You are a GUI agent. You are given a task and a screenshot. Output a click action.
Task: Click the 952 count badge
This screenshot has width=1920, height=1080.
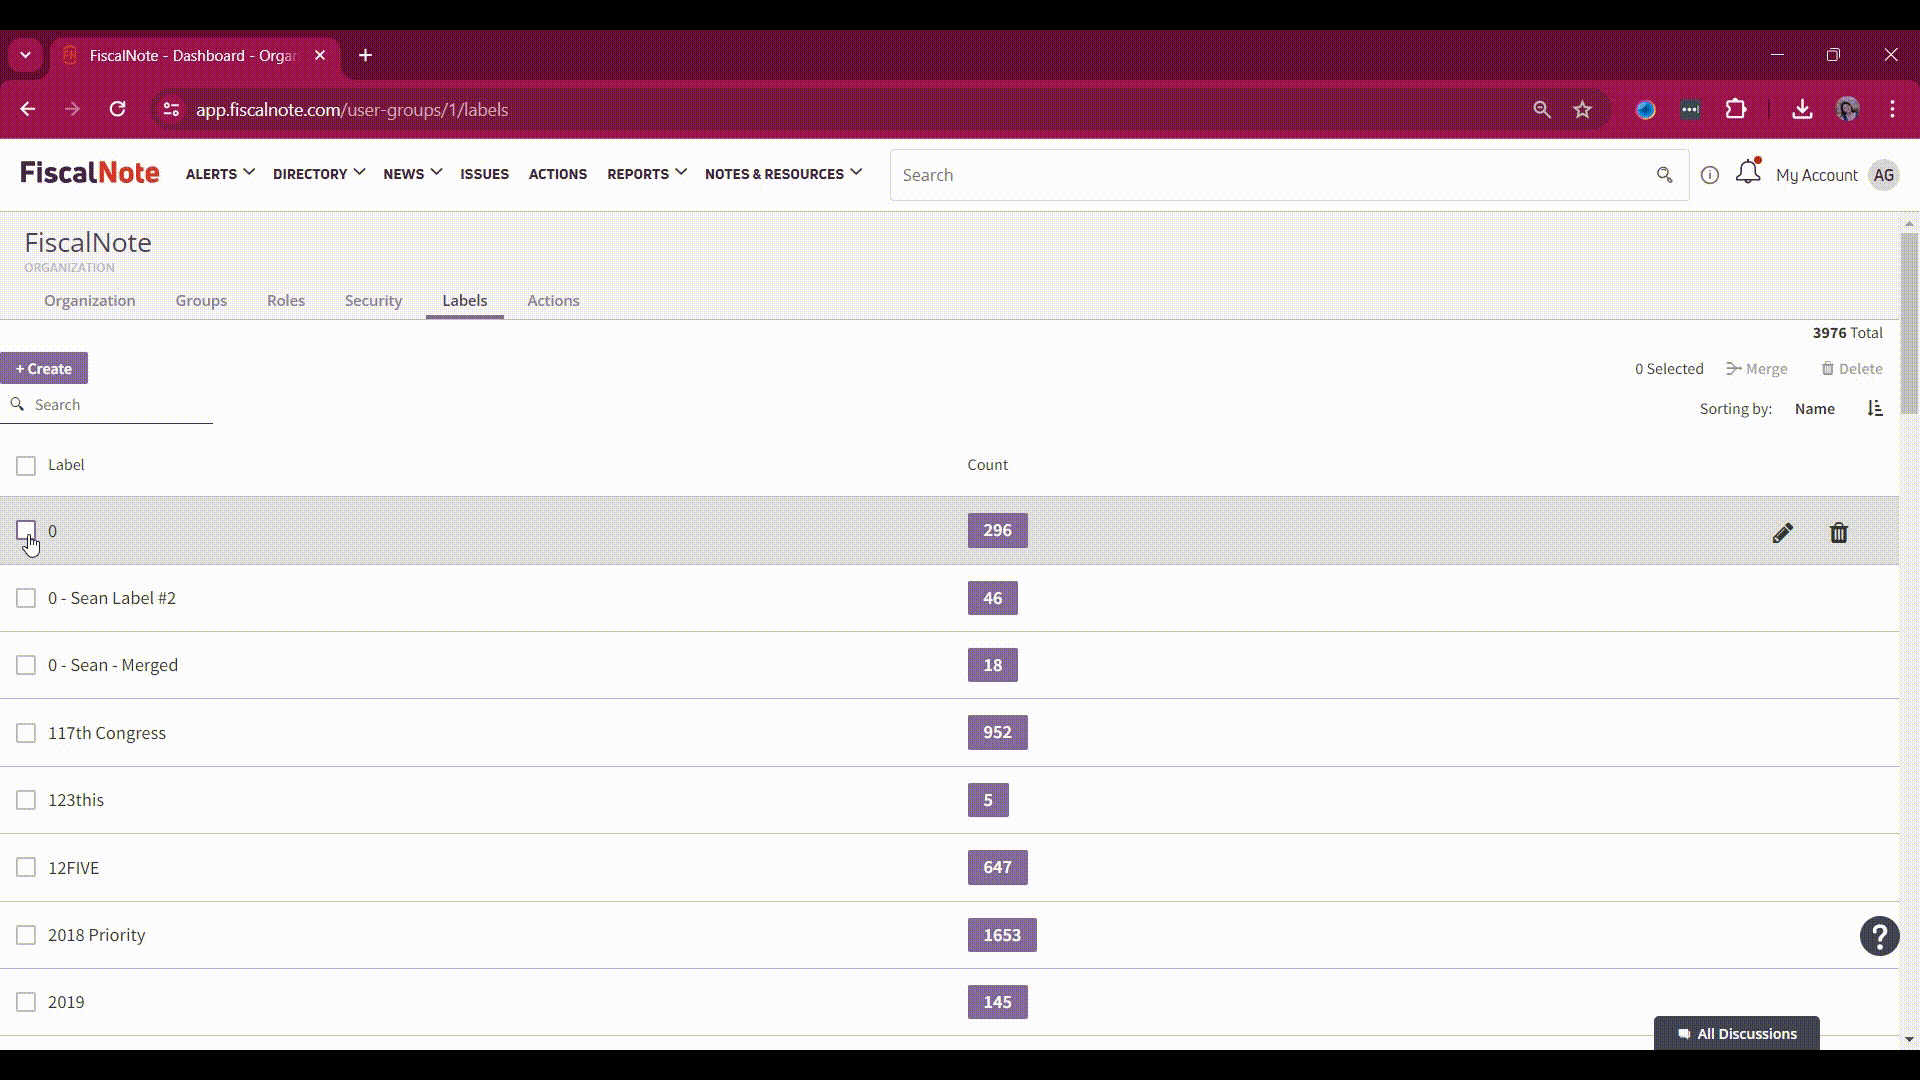click(997, 732)
